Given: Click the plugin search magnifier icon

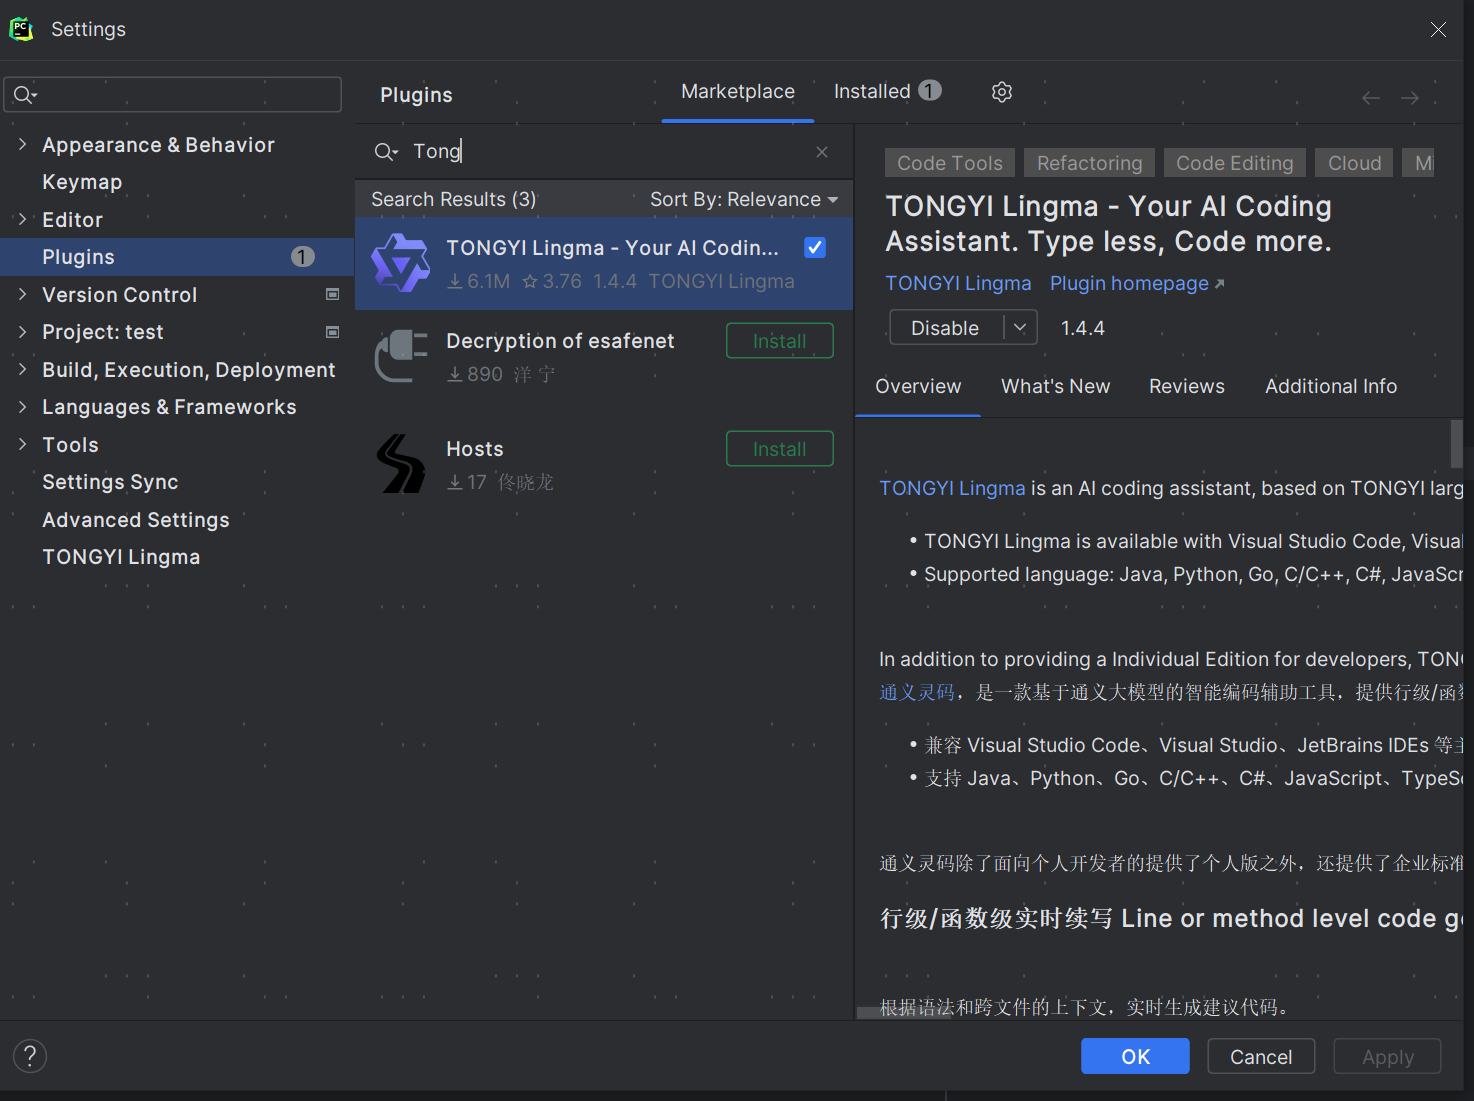Looking at the screenshot, I should point(385,152).
